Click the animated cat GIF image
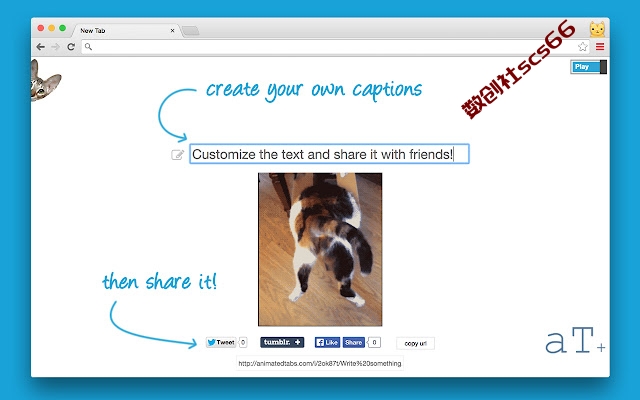The image size is (640, 400). click(320, 249)
